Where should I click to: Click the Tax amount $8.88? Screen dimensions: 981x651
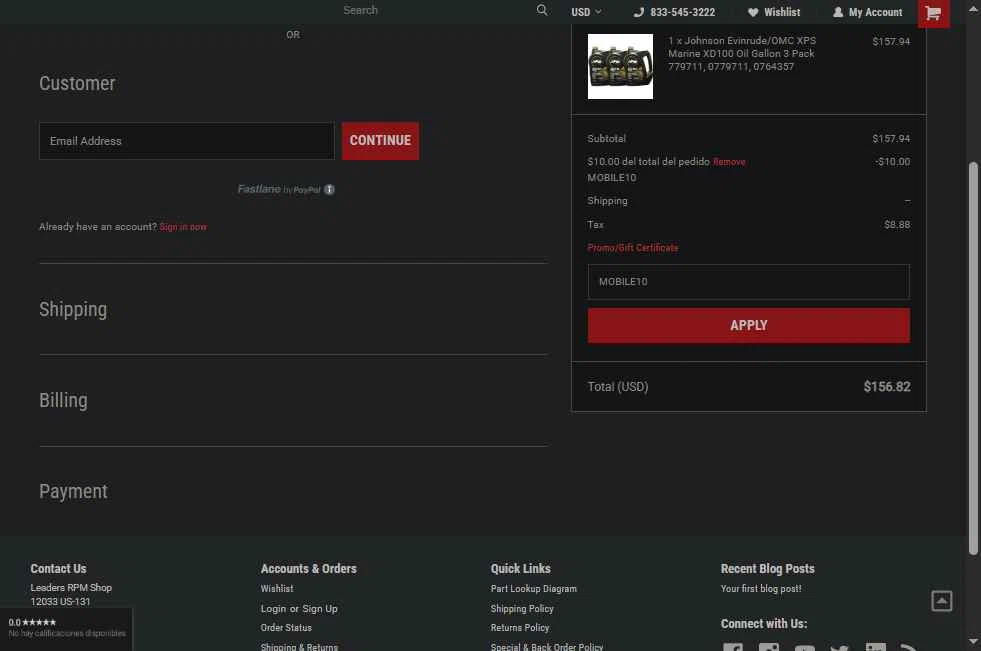(x=897, y=225)
